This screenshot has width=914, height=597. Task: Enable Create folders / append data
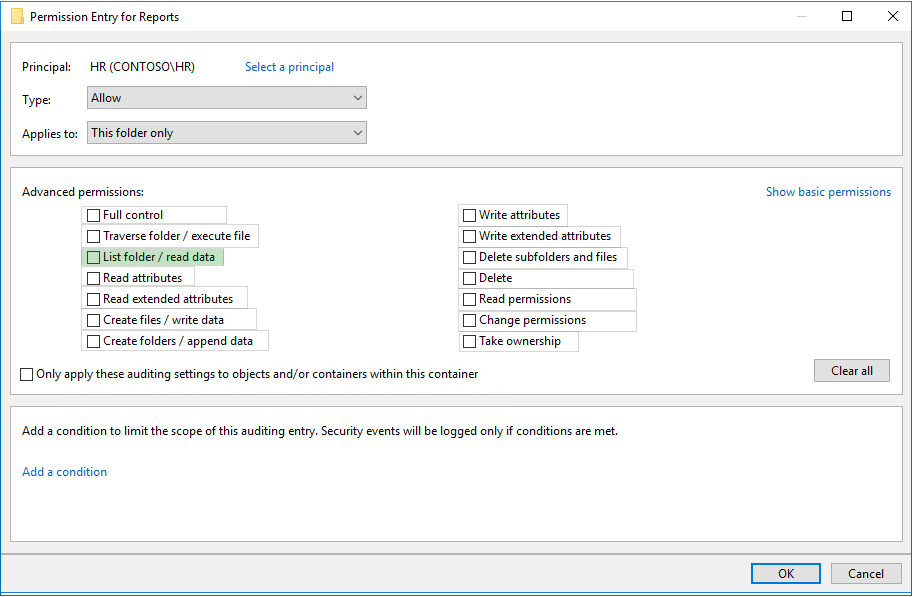[x=93, y=341]
